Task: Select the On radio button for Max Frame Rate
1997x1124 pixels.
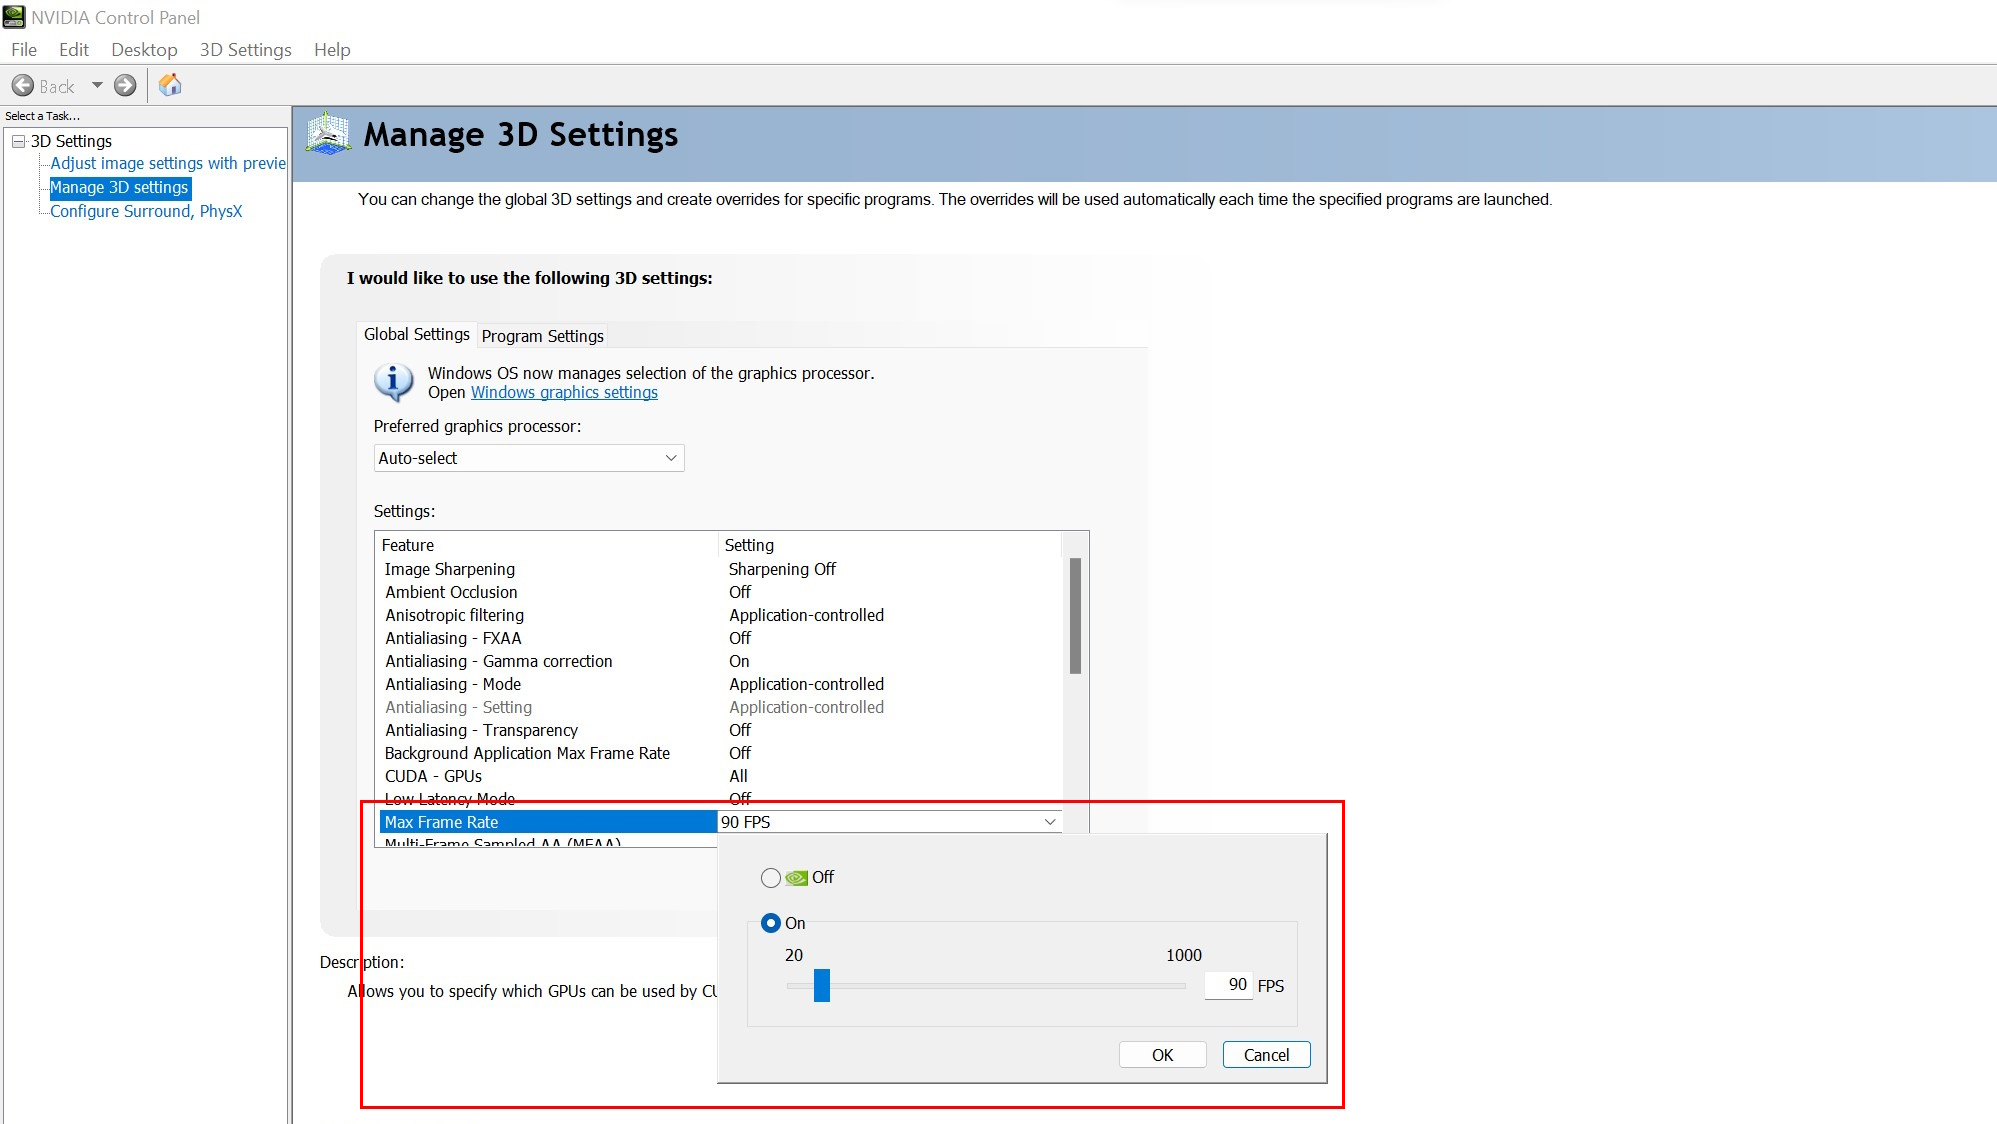Action: pyautogui.click(x=770, y=923)
